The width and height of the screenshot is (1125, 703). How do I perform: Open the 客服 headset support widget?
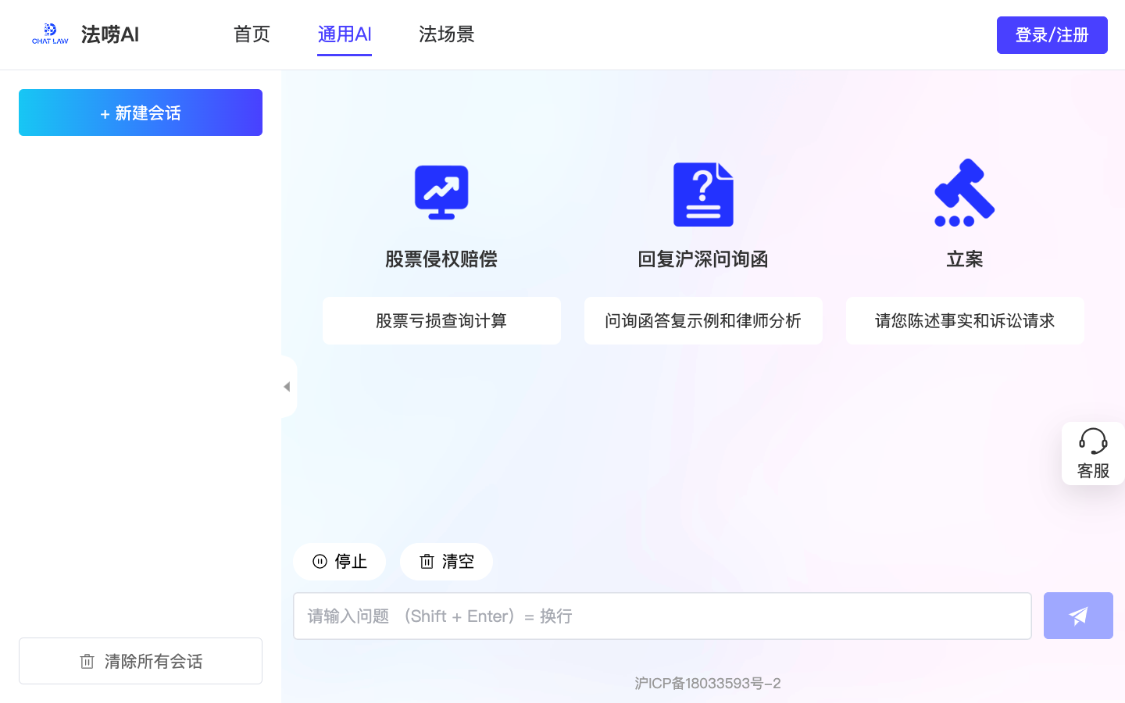pos(1092,453)
